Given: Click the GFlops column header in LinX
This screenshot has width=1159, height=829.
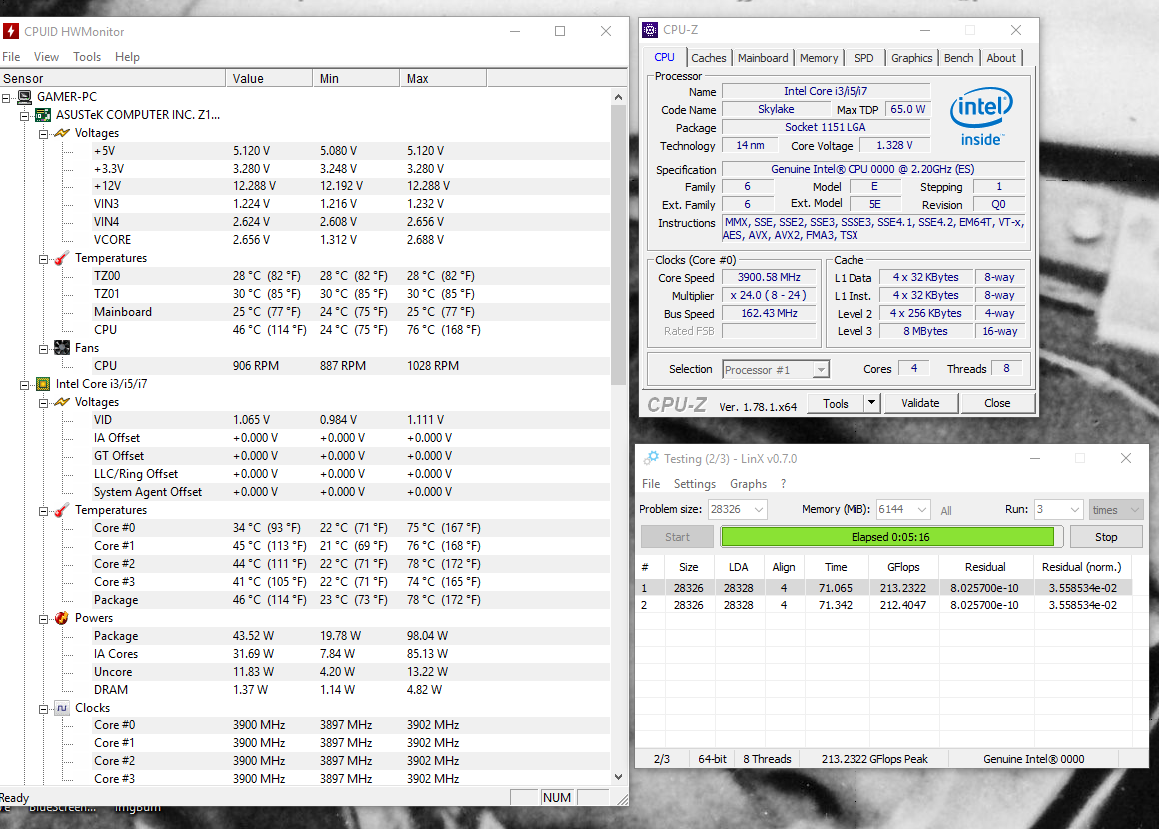Looking at the screenshot, I should pyautogui.click(x=903, y=567).
